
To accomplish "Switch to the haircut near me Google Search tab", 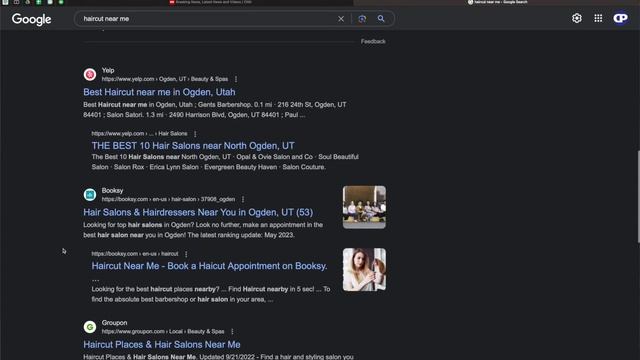I will click(497, 2).
